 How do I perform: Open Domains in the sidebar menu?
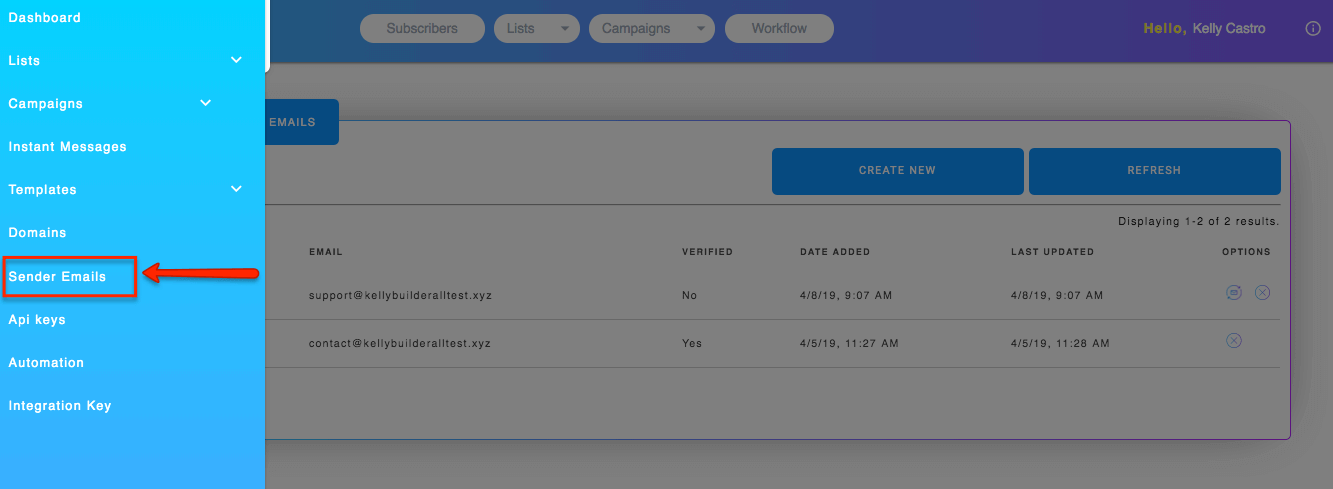38,233
